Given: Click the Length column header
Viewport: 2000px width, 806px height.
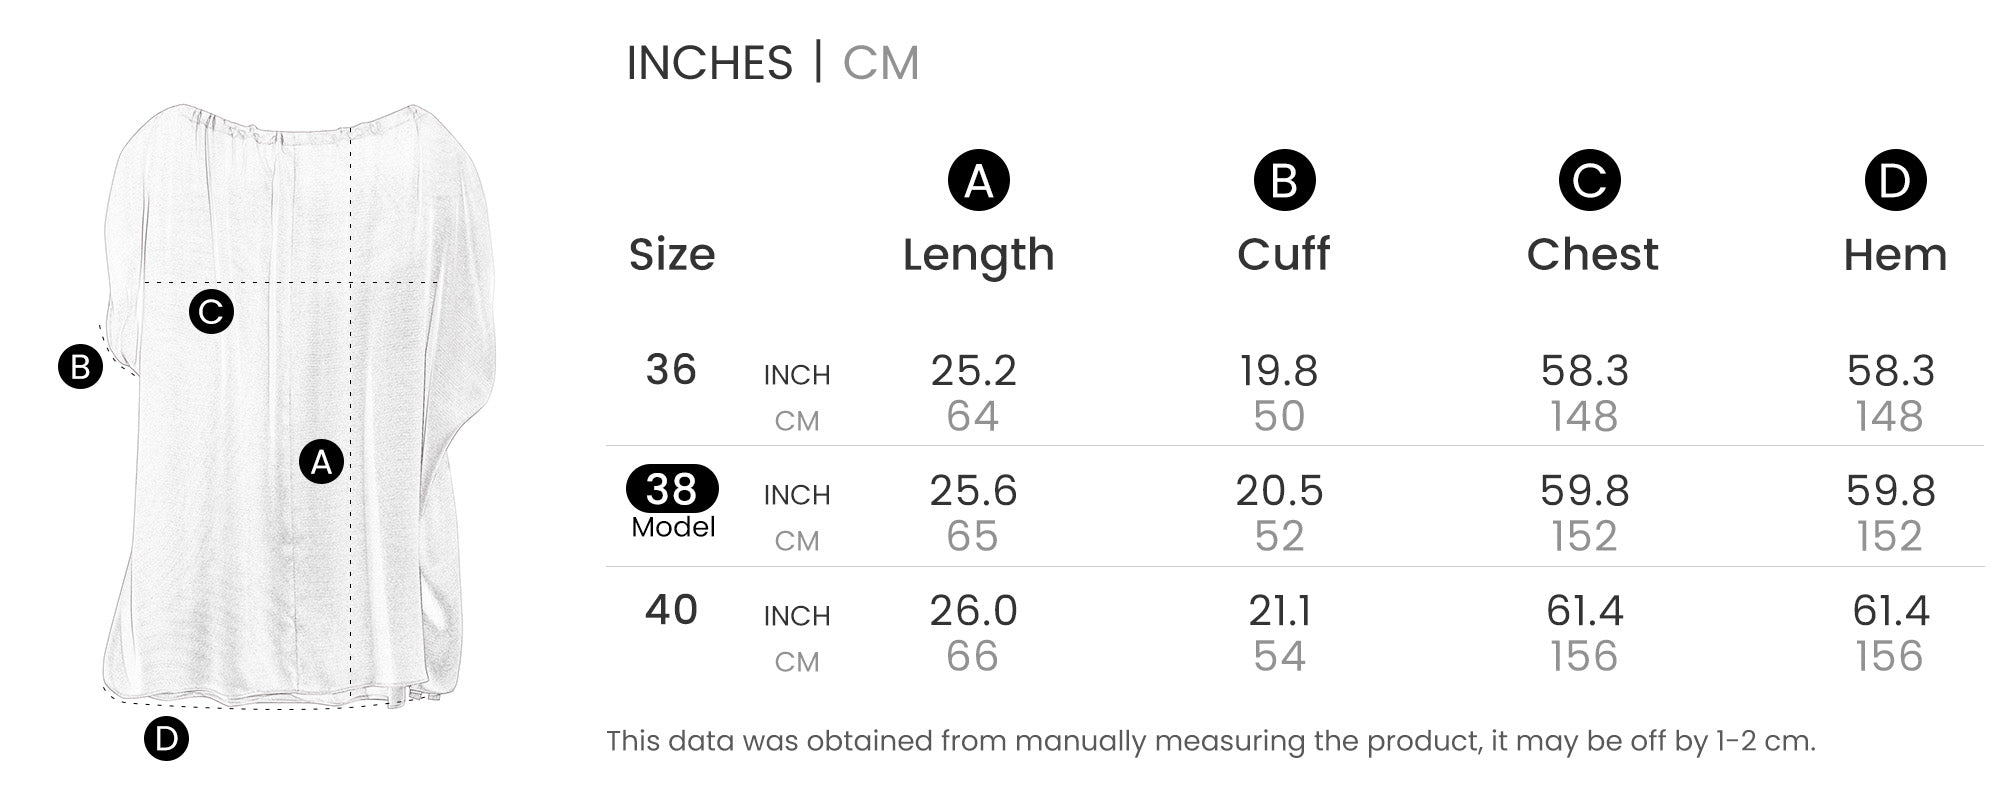Looking at the screenshot, I should coord(978,255).
